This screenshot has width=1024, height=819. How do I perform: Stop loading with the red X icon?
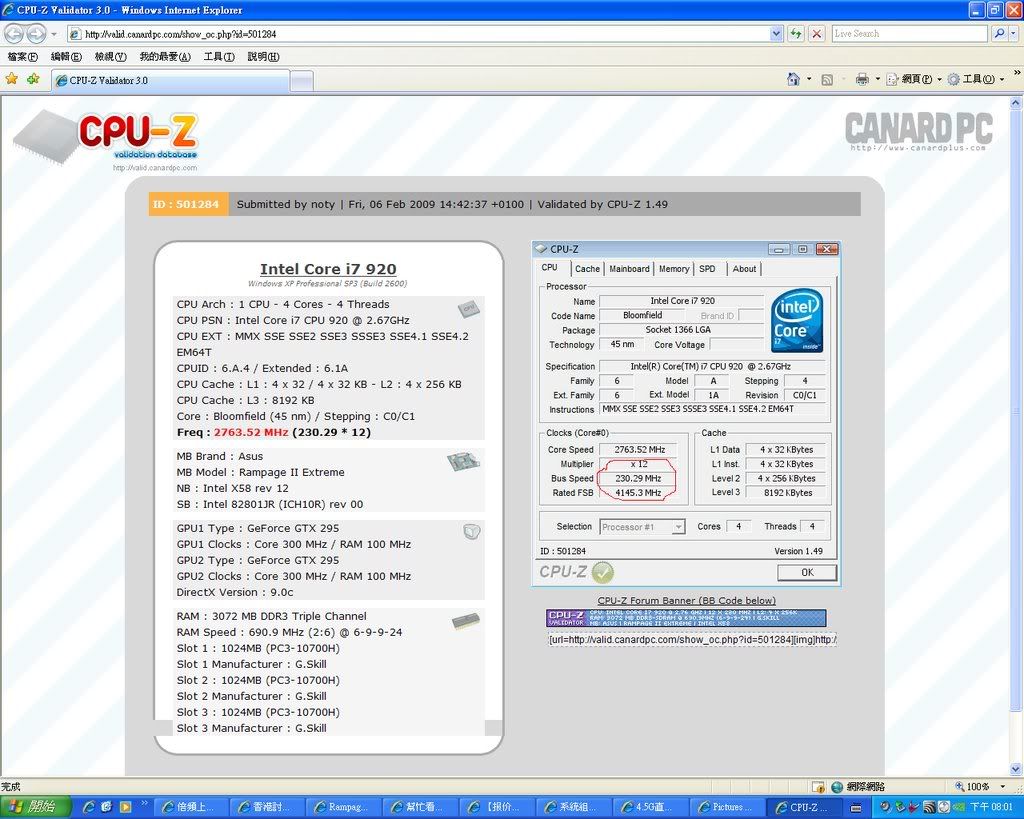(817, 33)
